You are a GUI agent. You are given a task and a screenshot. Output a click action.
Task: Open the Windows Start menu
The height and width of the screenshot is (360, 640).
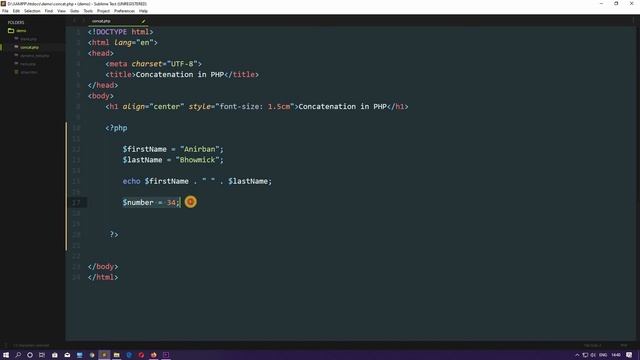pos(6,355)
